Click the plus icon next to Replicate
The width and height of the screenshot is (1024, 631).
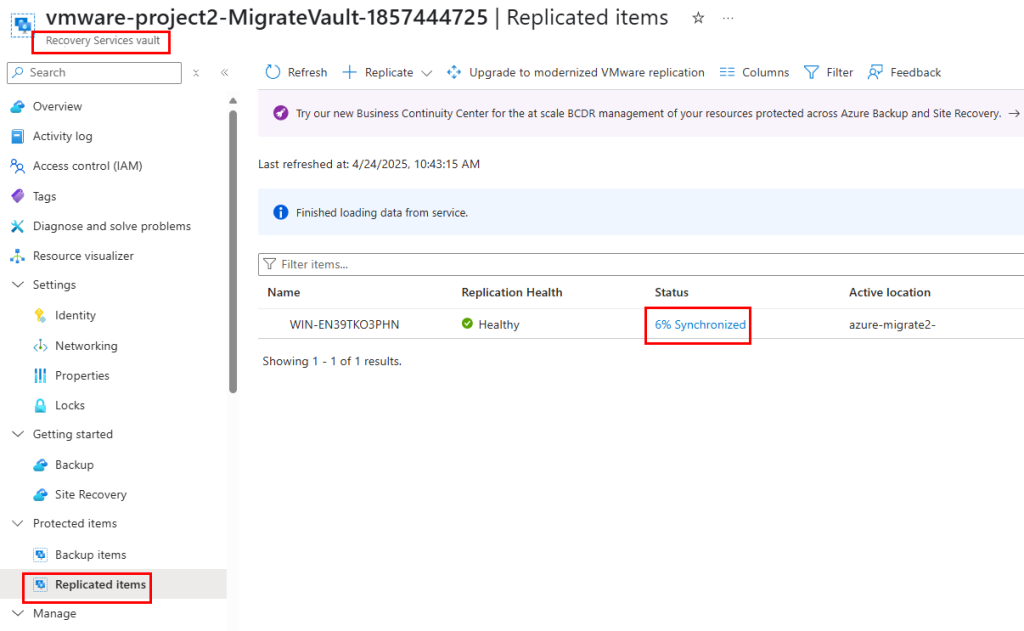(x=350, y=73)
